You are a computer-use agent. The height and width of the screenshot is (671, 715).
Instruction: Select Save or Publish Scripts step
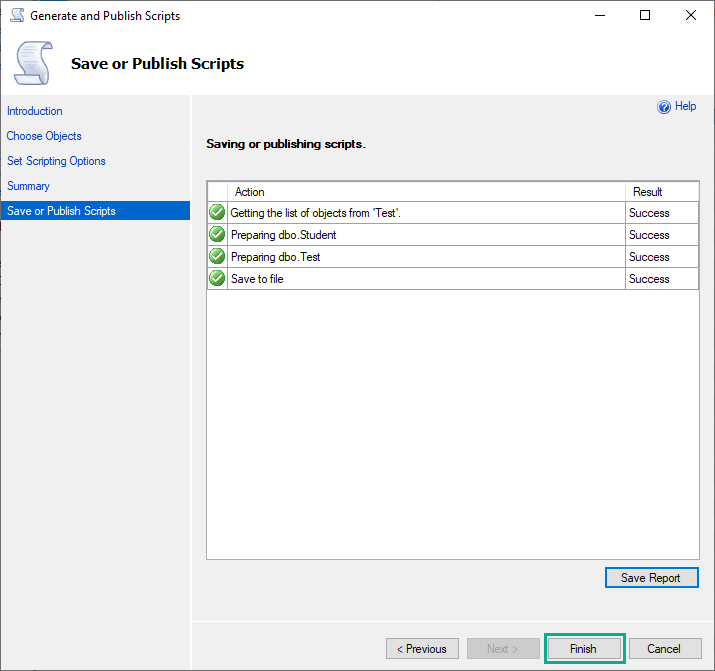coord(61,211)
